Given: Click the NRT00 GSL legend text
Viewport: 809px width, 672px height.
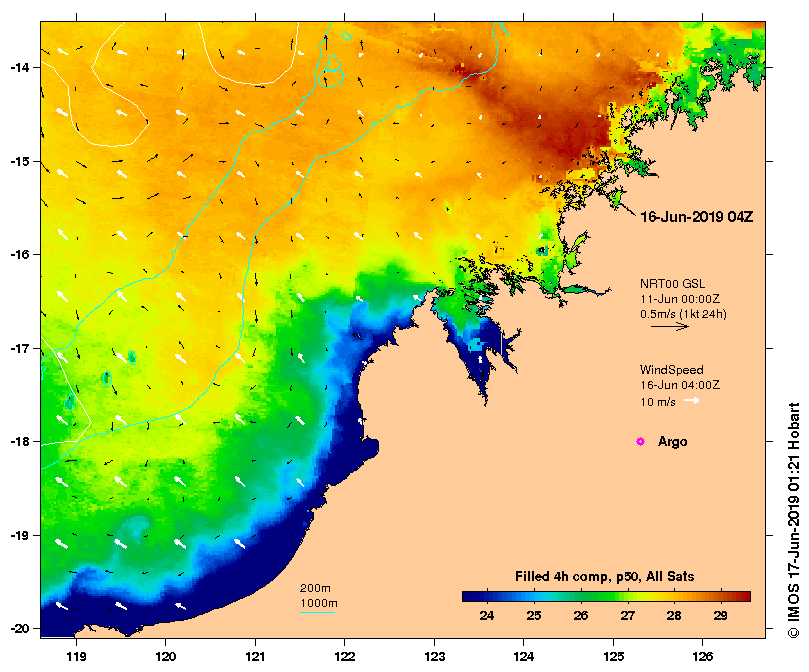Looking at the screenshot, I should [672, 284].
